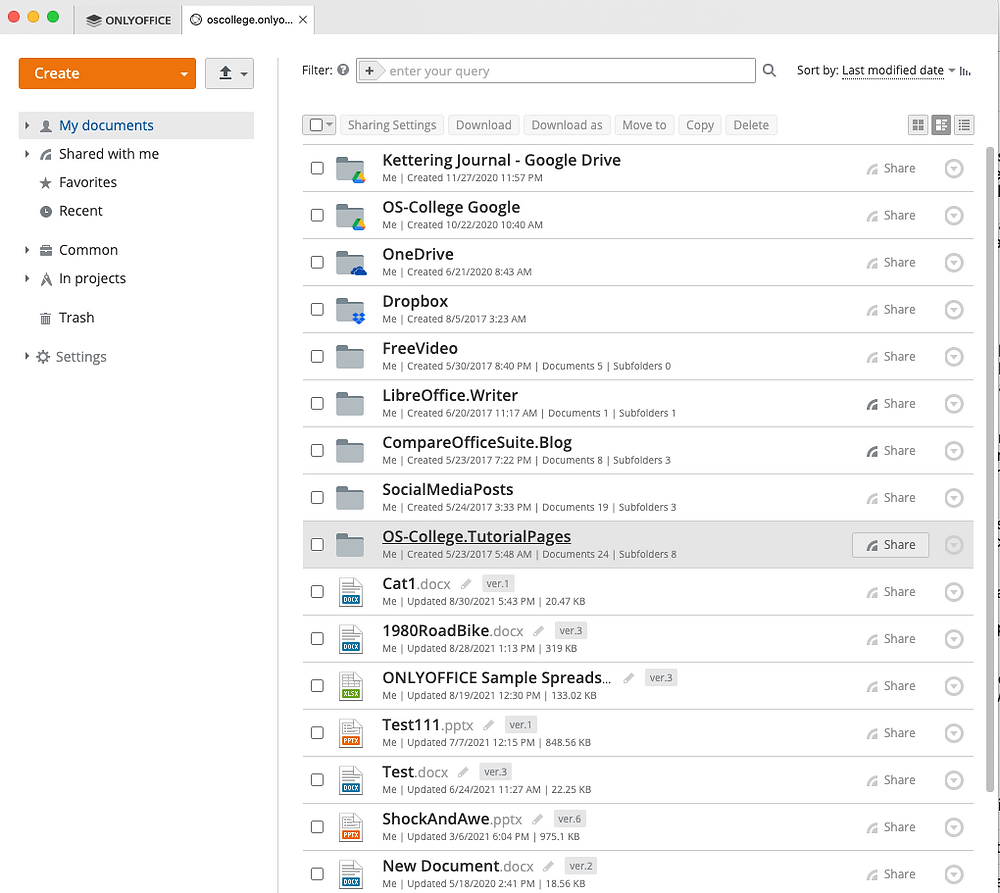The height and width of the screenshot is (893, 1000).
Task: Open the Trash section
Action: point(76,317)
